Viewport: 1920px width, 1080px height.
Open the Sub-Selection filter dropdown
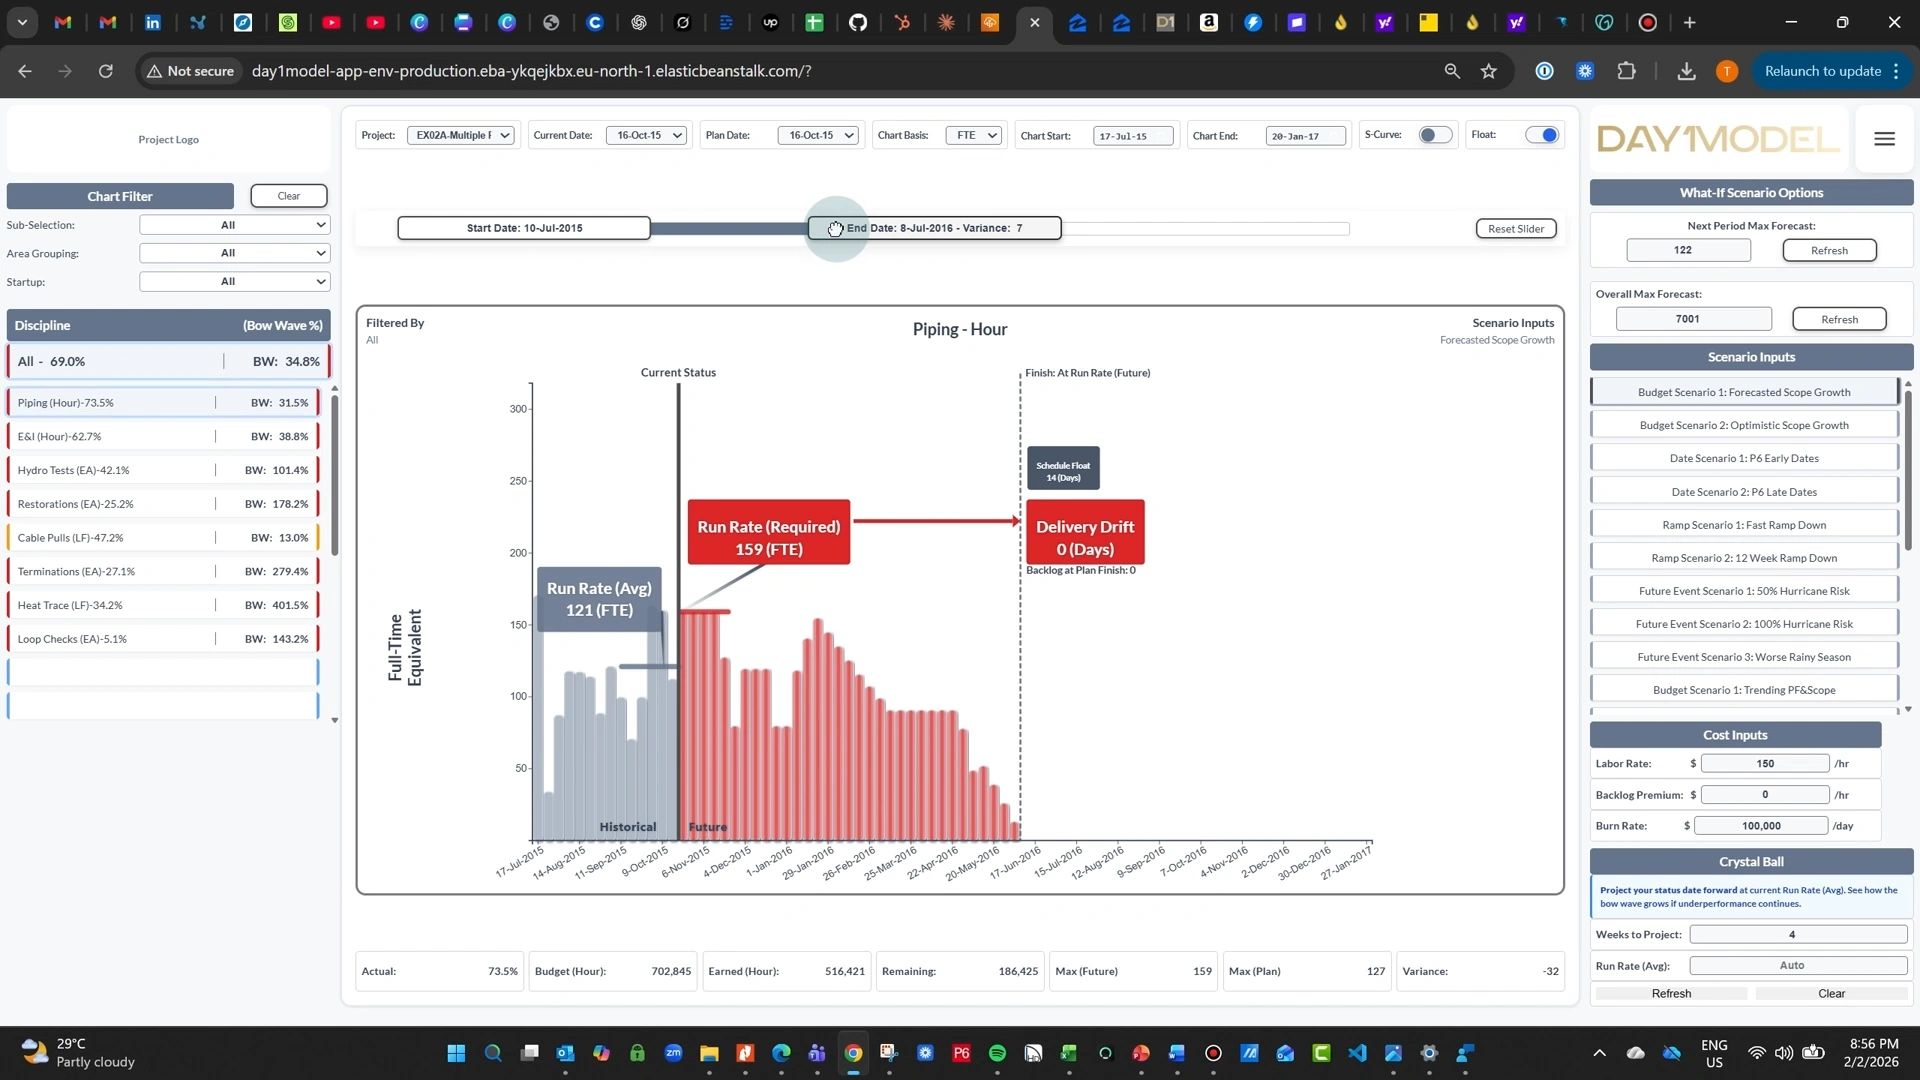point(234,225)
